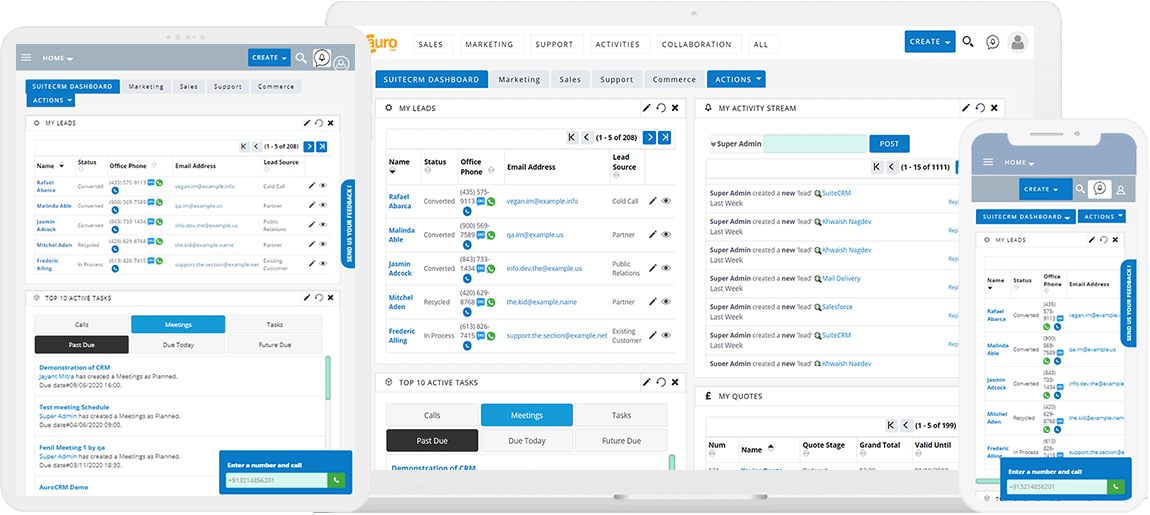Jump to last leads page on laptop
Viewport: 1150px width, 515px height.
click(664, 137)
